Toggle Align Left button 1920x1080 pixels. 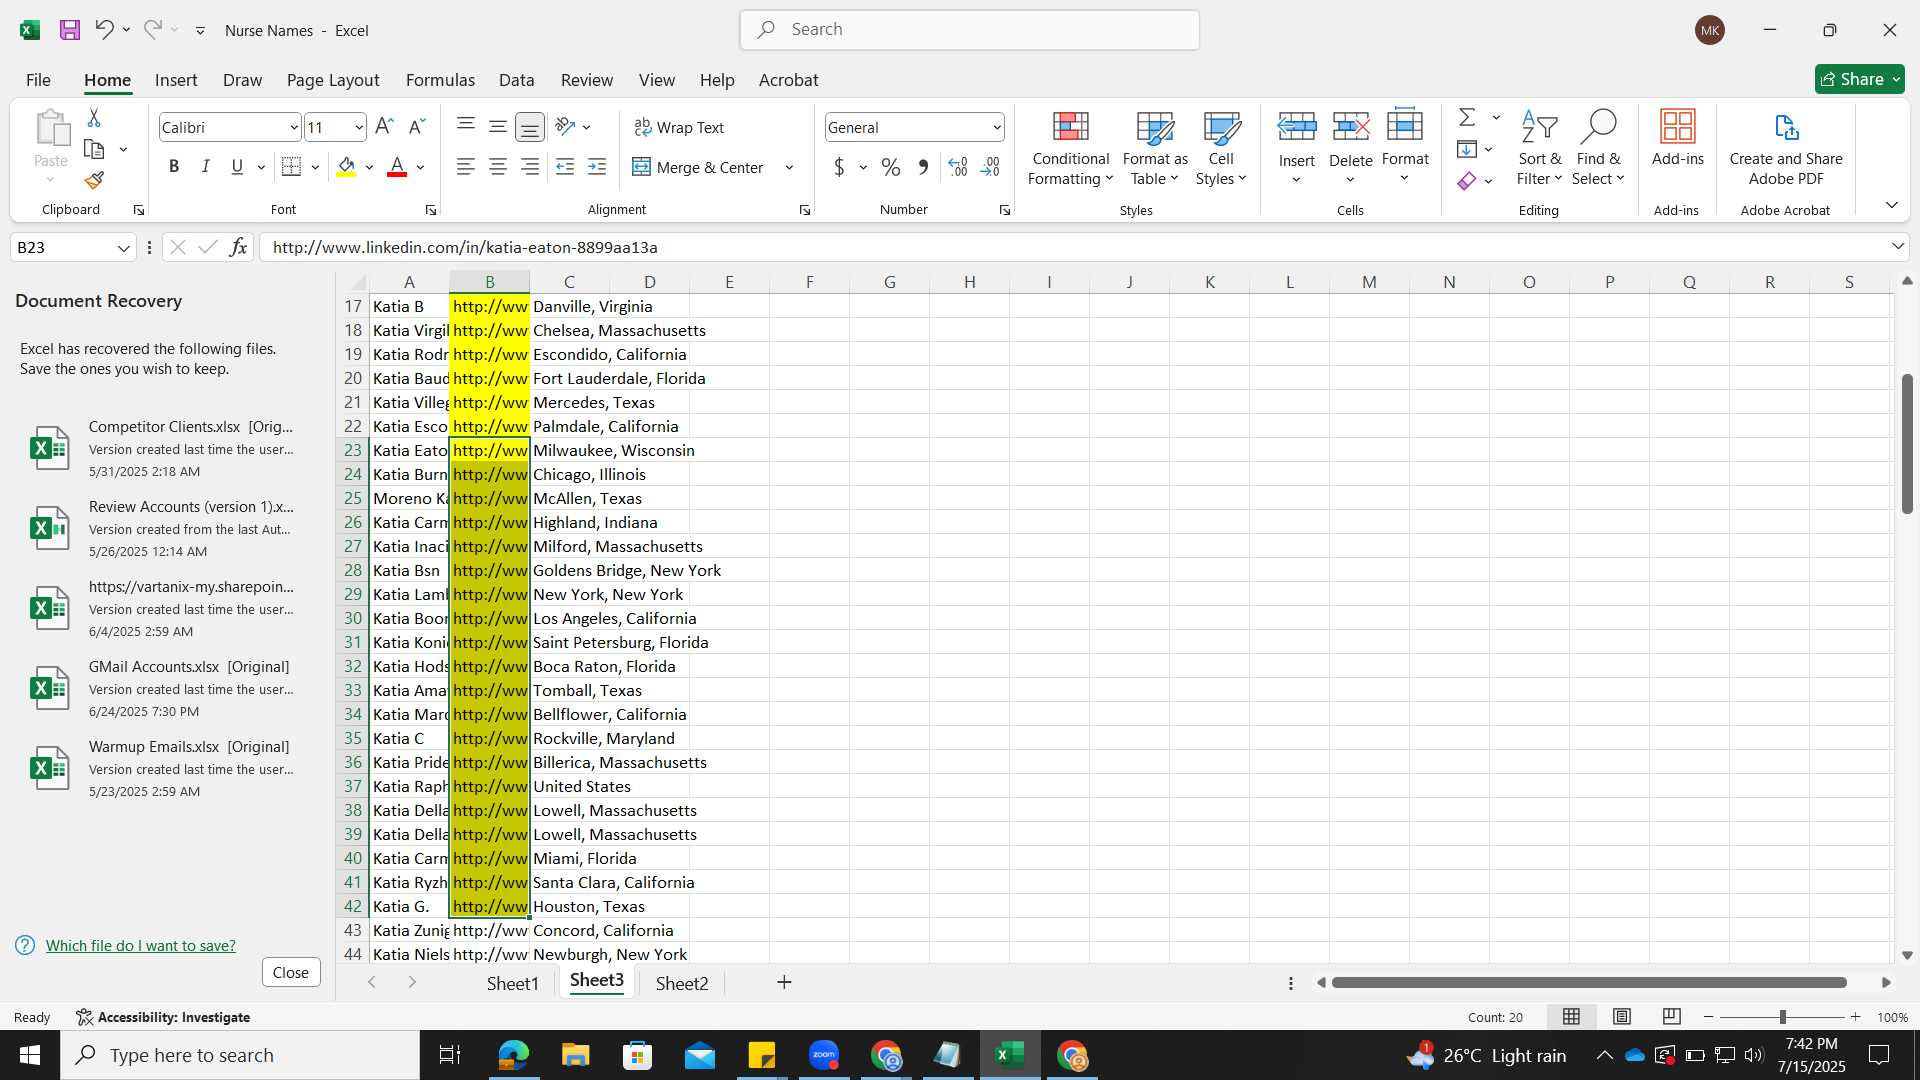click(x=465, y=167)
